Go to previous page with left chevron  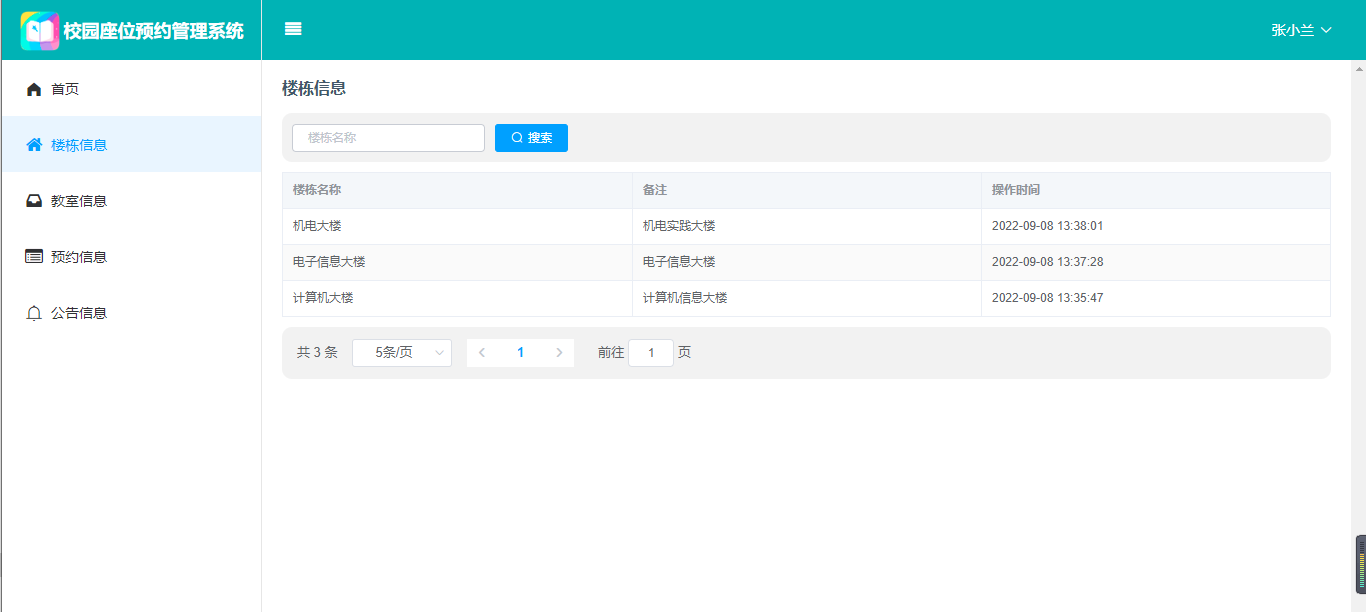482,353
